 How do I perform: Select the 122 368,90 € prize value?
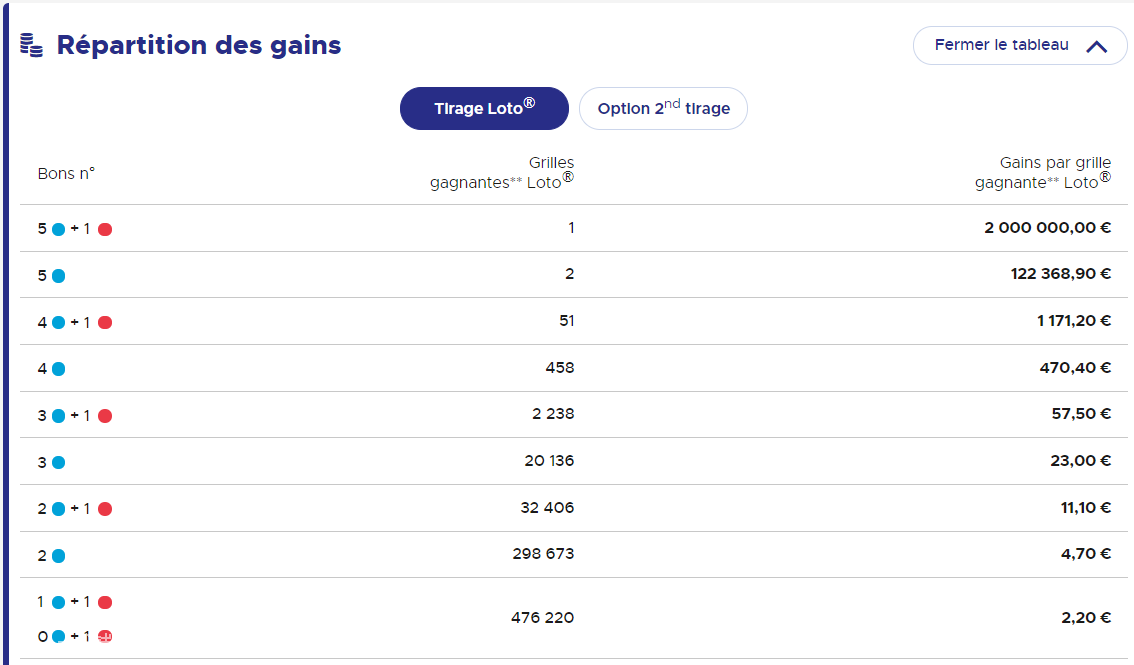coord(1061,274)
